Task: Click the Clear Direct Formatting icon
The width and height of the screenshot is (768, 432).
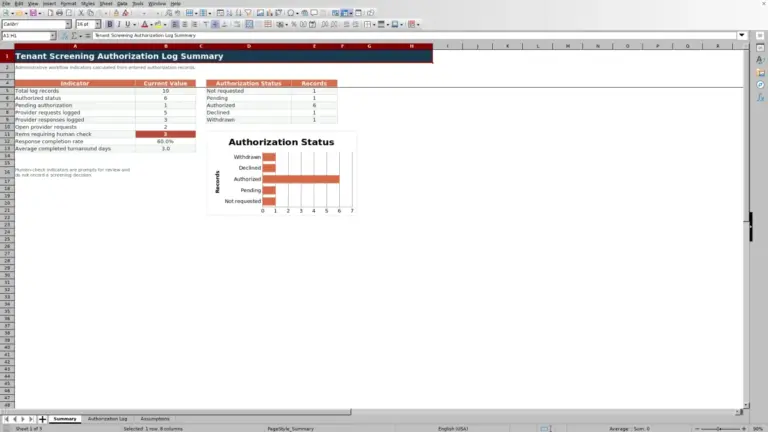Action: pos(125,13)
